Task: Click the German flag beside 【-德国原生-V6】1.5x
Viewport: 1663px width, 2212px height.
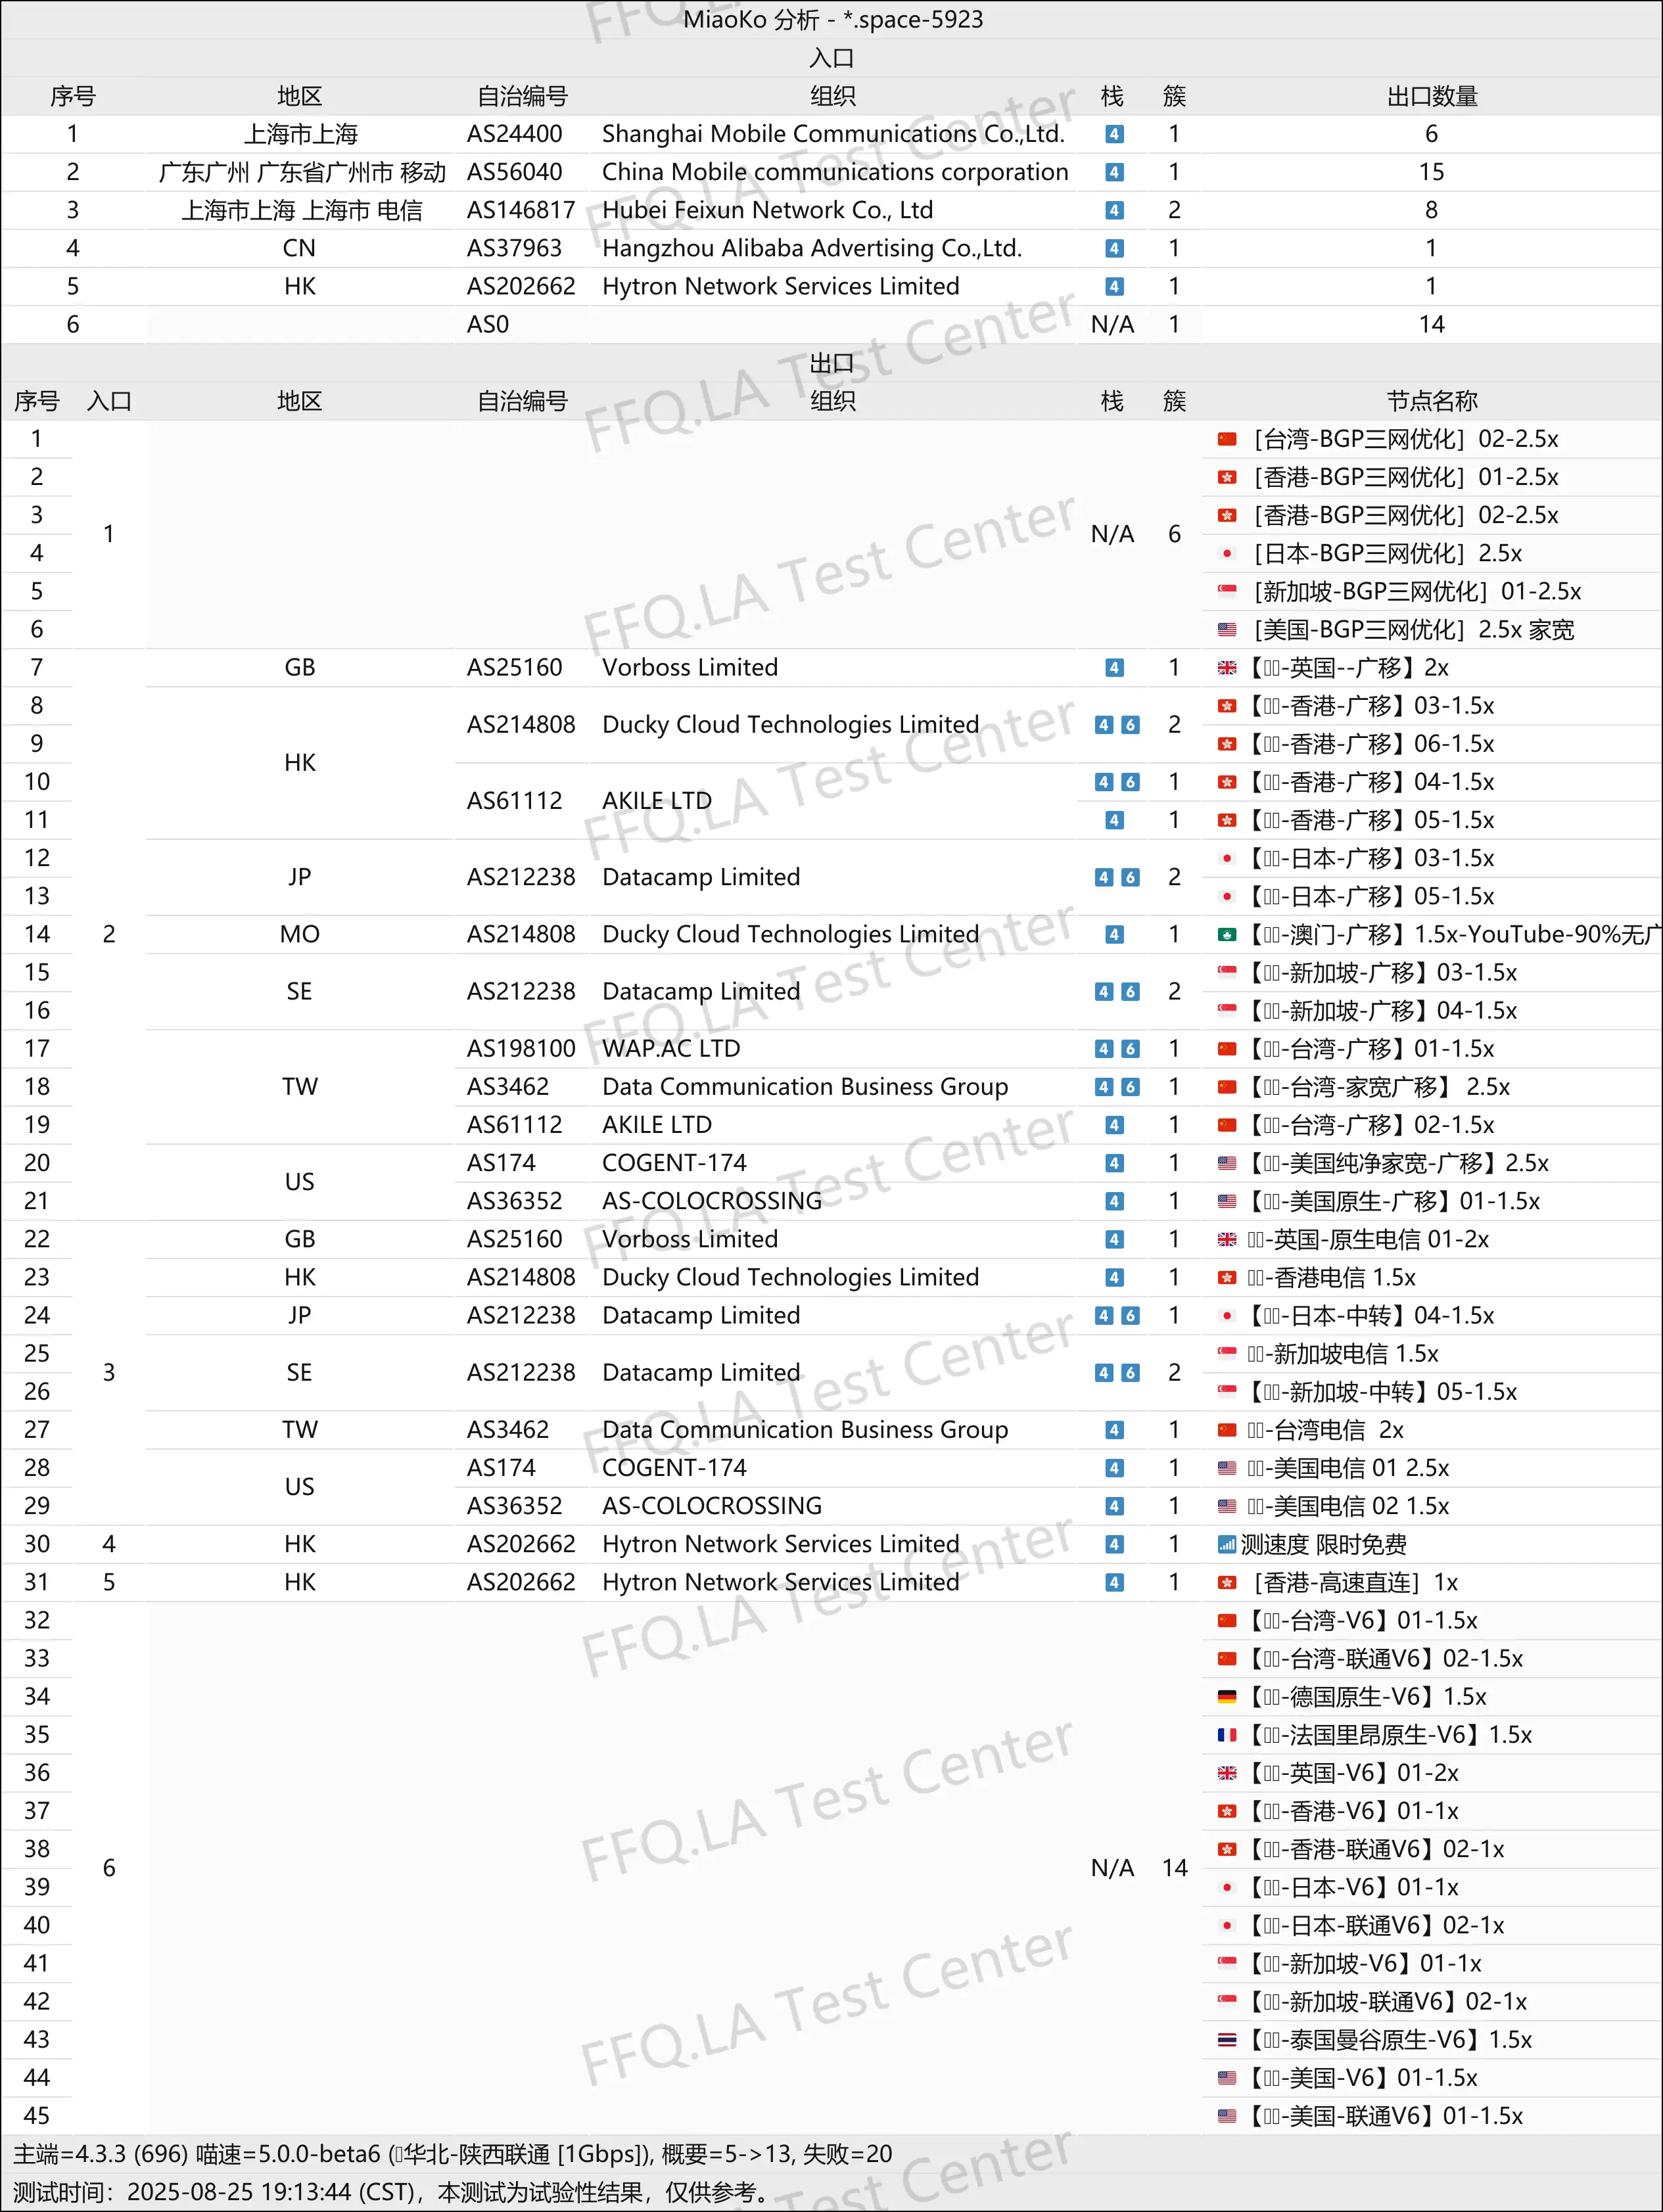Action: click(1227, 1696)
